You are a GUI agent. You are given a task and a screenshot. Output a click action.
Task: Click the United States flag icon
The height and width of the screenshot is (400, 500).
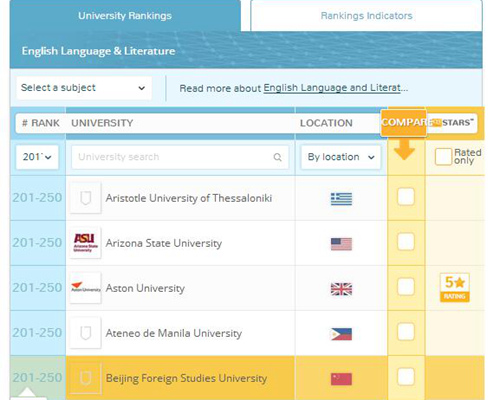point(341,244)
